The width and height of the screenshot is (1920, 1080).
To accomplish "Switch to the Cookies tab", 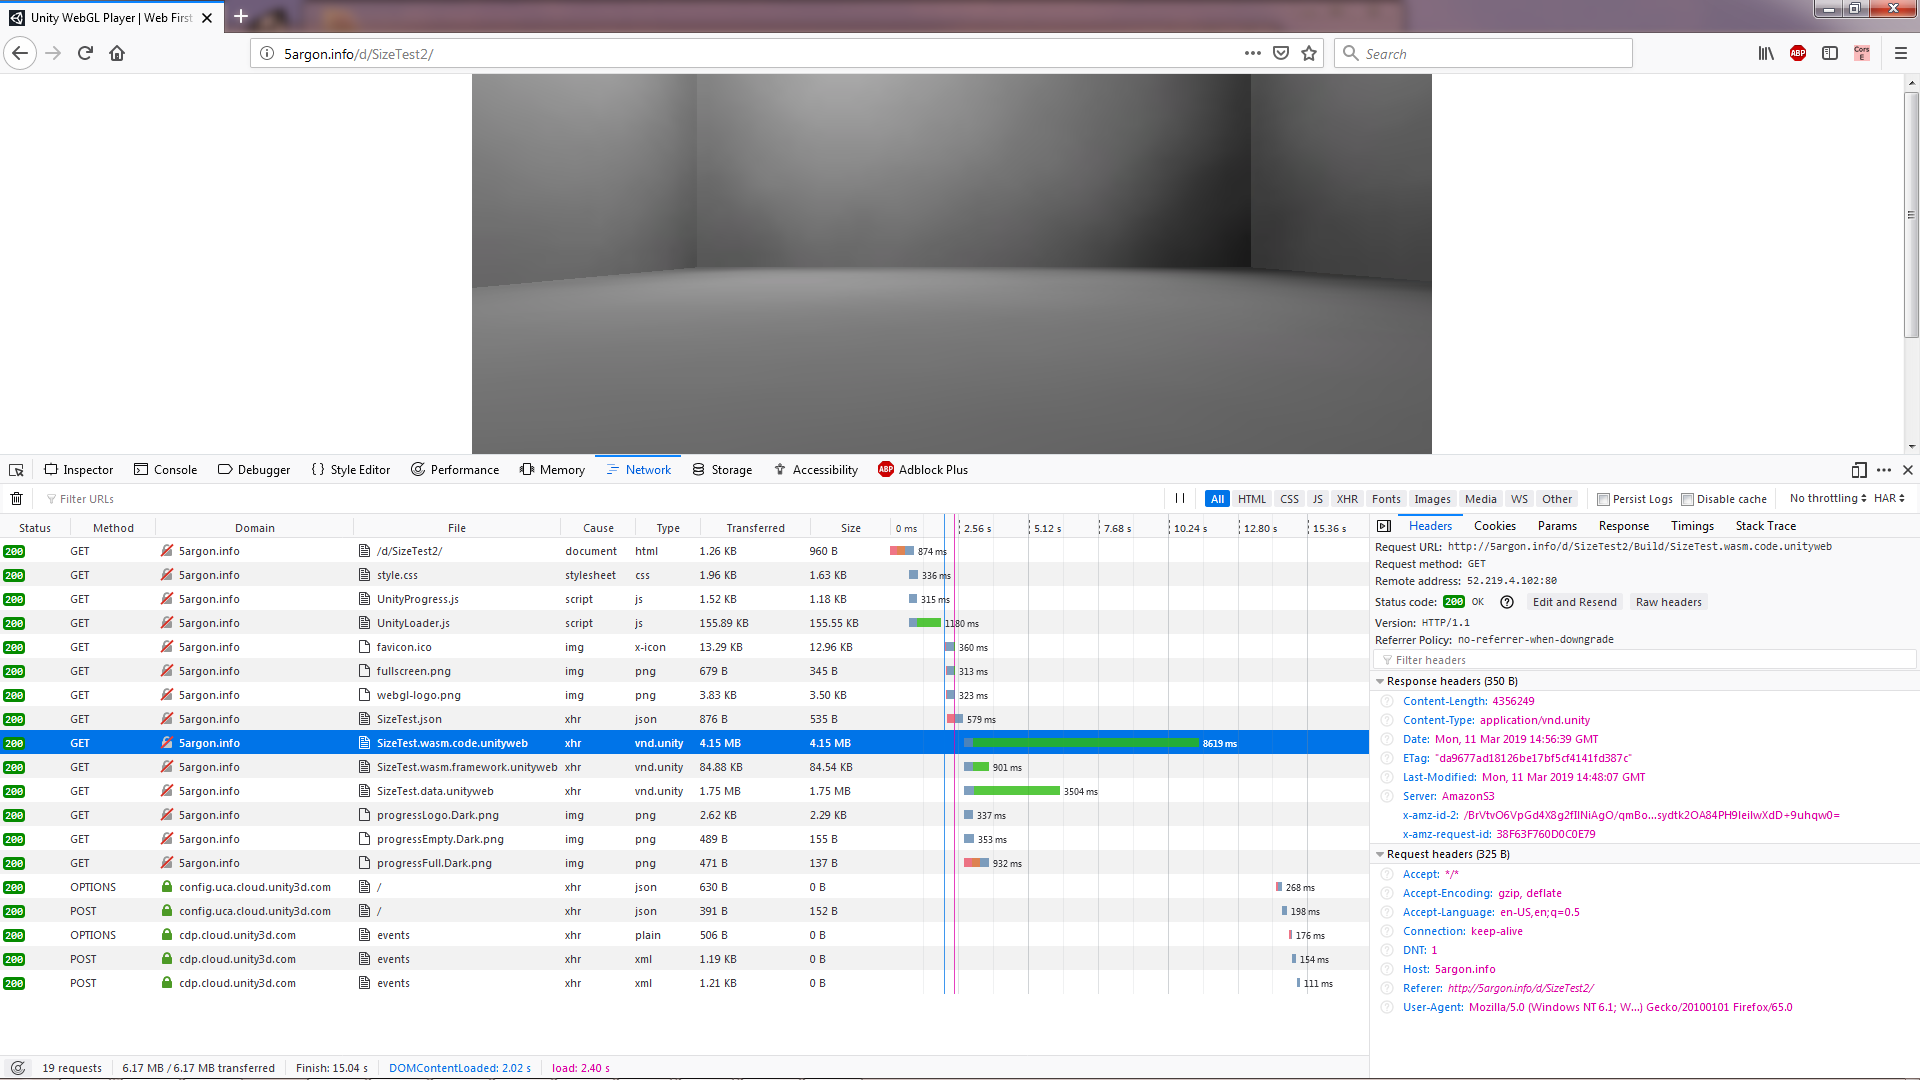I will point(1494,525).
